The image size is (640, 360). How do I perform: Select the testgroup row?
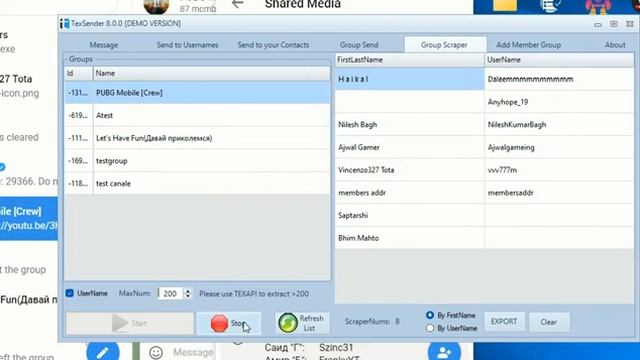(x=198, y=161)
